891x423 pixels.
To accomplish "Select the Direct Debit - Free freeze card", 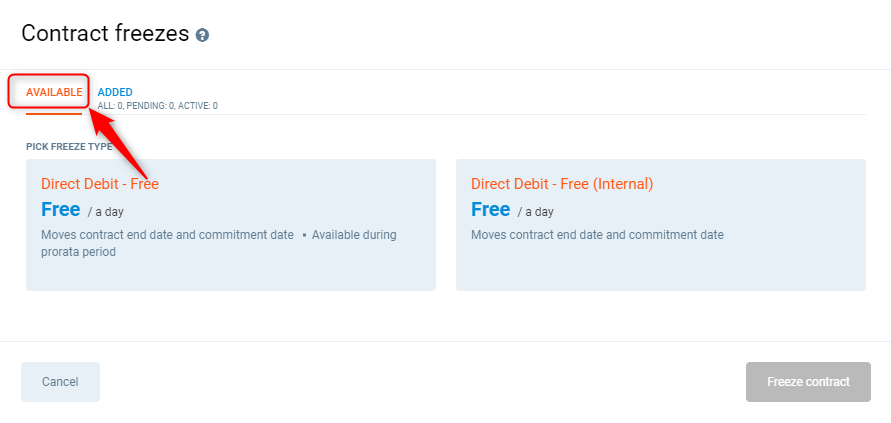I will (230, 225).
